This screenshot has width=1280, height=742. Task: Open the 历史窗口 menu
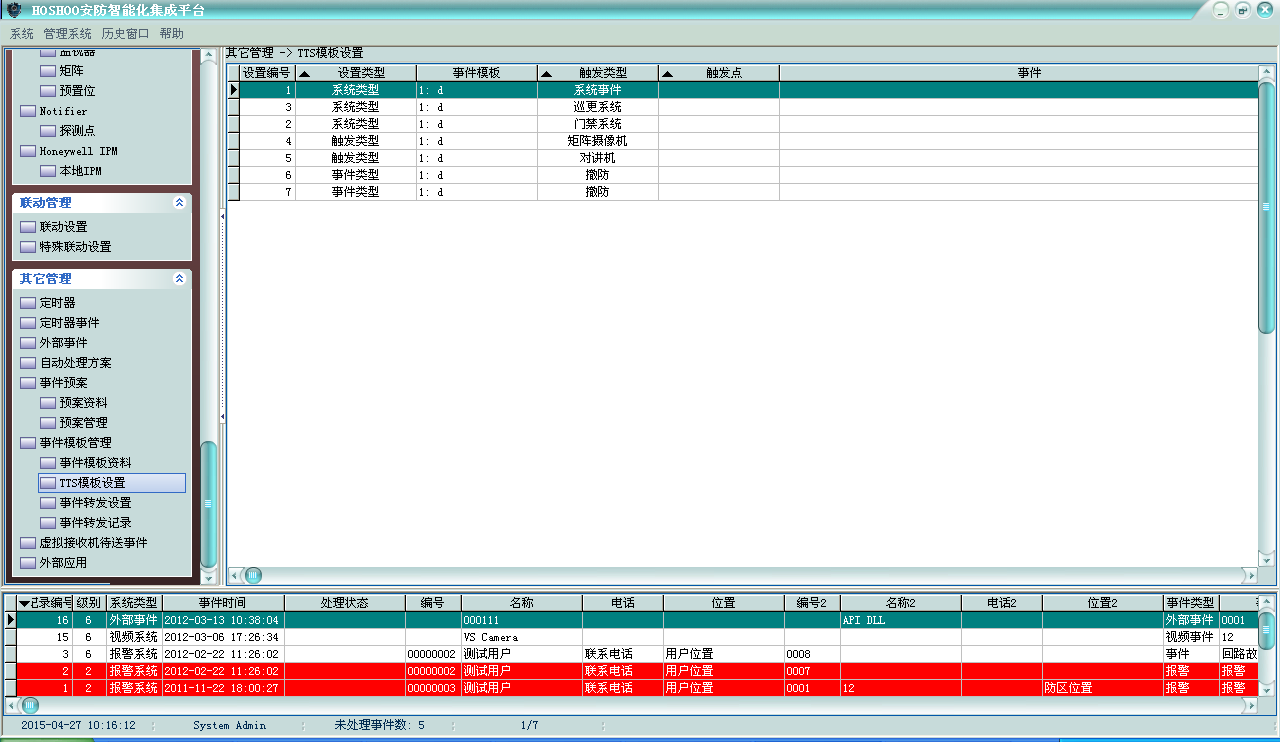tap(125, 34)
